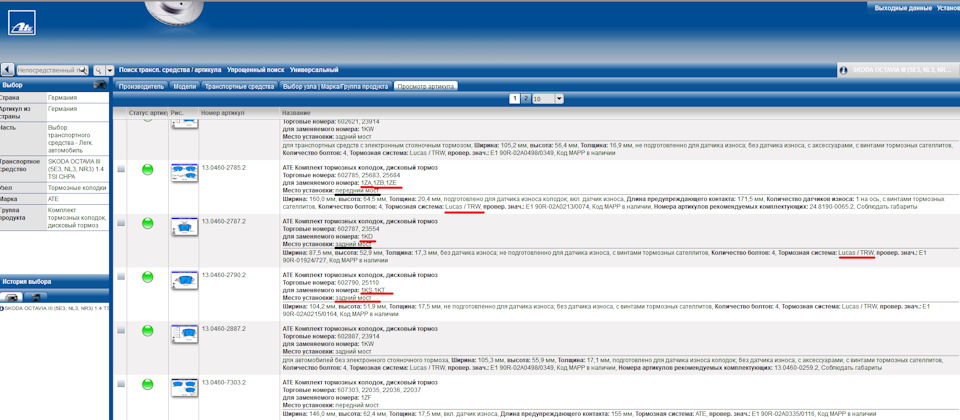This screenshot has width=960, height=420.
Task: Open brake pad thumbnail for 13.0460-2790.2
Action: point(184,280)
